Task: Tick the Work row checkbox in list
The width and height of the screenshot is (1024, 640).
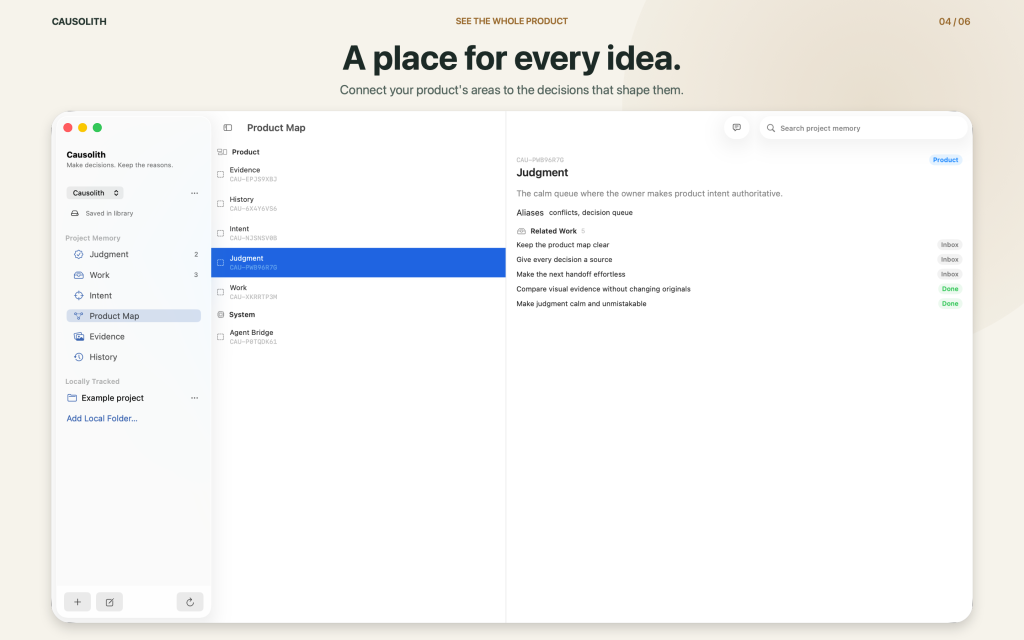Action: [x=220, y=292]
